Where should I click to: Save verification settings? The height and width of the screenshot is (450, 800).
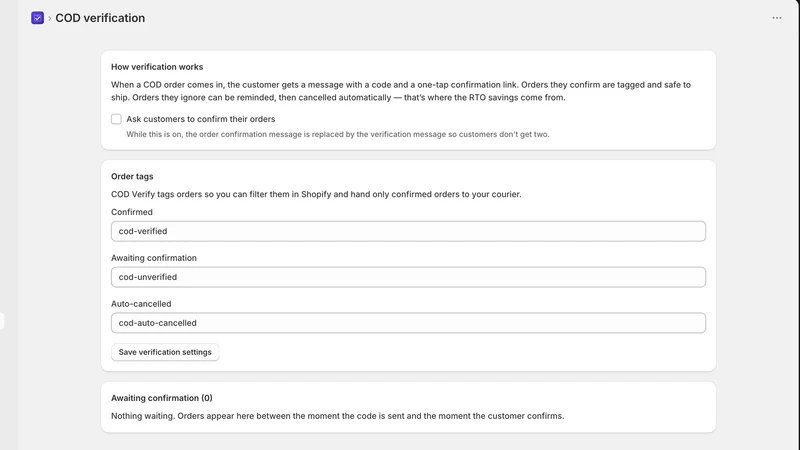click(x=165, y=352)
